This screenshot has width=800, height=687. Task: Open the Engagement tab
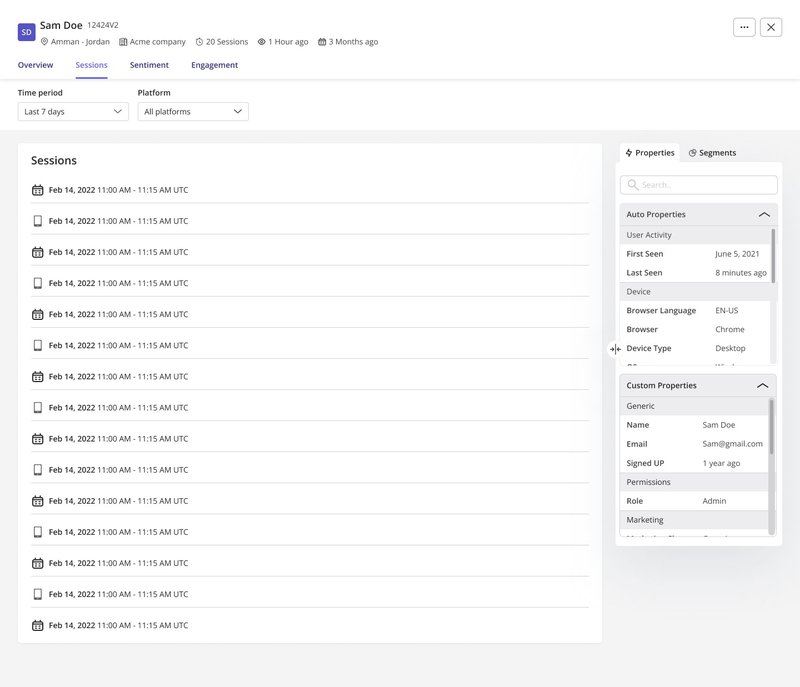coord(214,65)
